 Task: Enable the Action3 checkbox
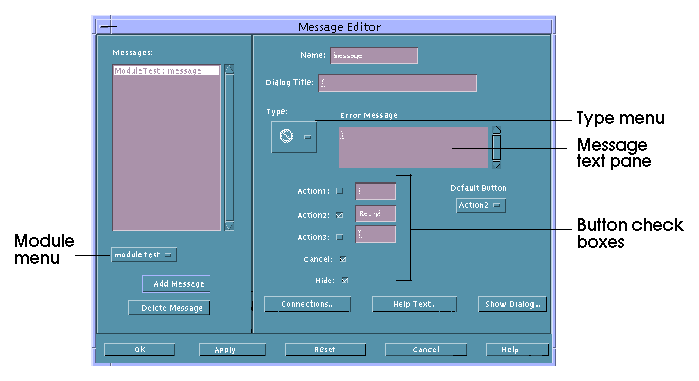pyautogui.click(x=340, y=237)
